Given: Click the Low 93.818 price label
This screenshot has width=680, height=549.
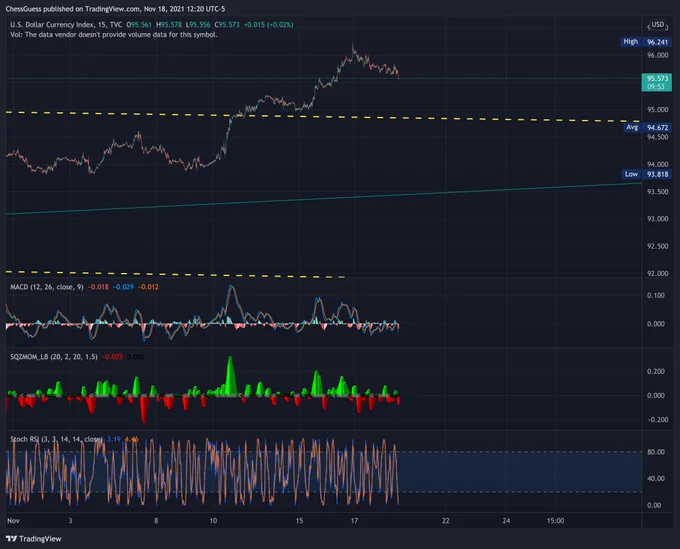Looking at the screenshot, I should [x=646, y=174].
